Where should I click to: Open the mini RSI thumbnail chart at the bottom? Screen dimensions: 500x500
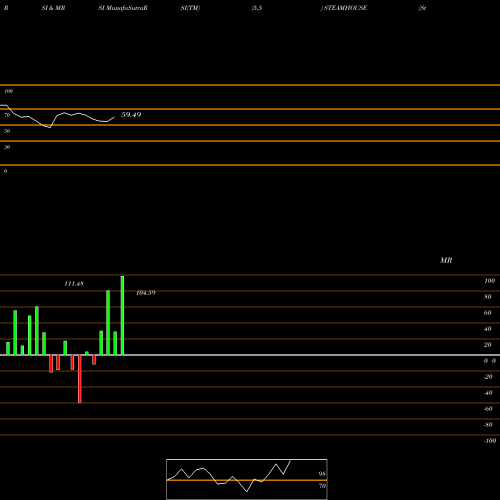point(247,479)
